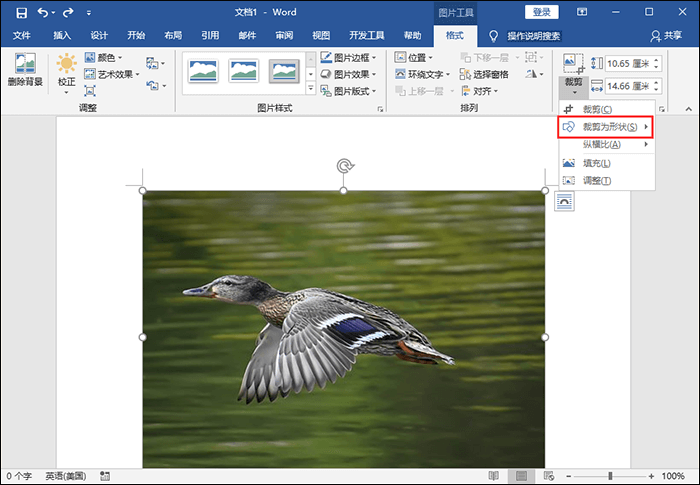Switch to the 审阅 review tab

pyautogui.click(x=284, y=36)
